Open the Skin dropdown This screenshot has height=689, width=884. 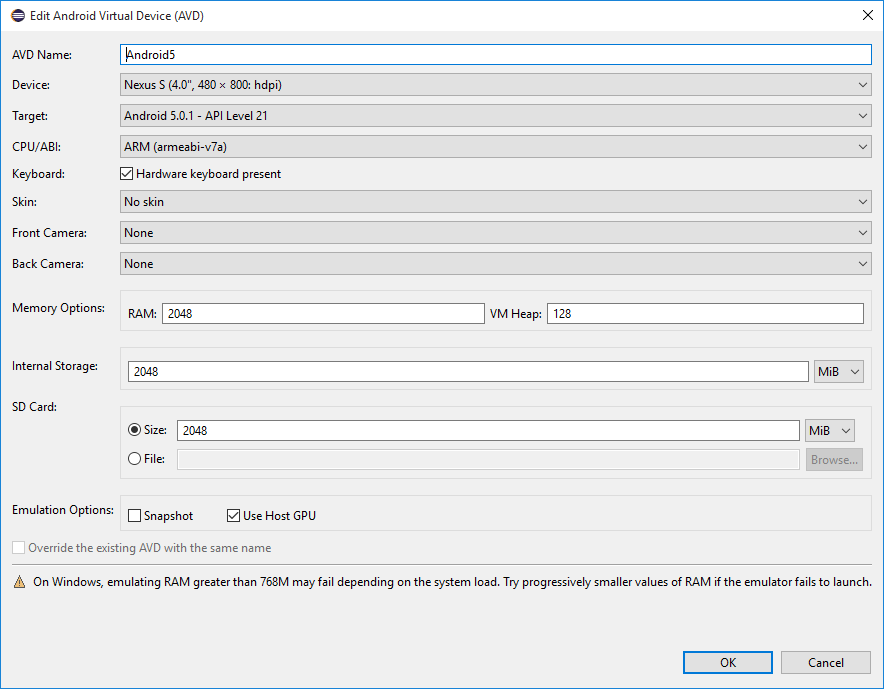click(x=496, y=202)
